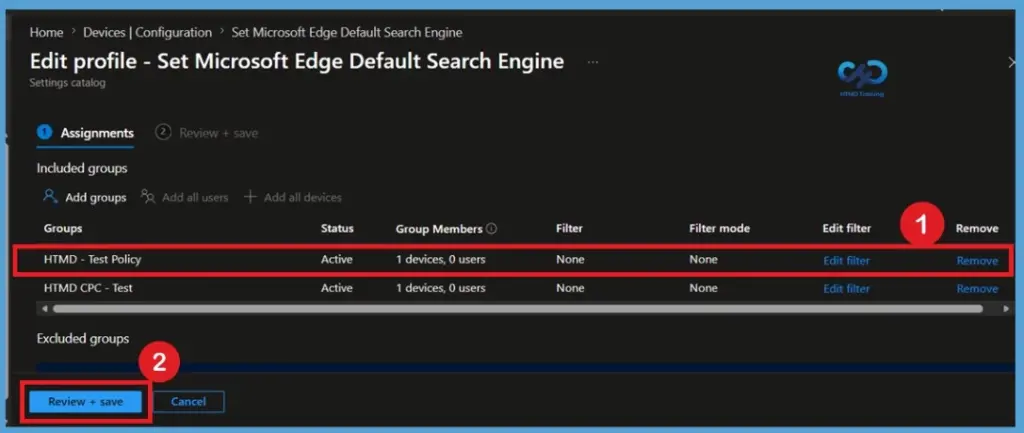1024x433 pixels.
Task: Click the Review + save button
Action: pos(86,402)
